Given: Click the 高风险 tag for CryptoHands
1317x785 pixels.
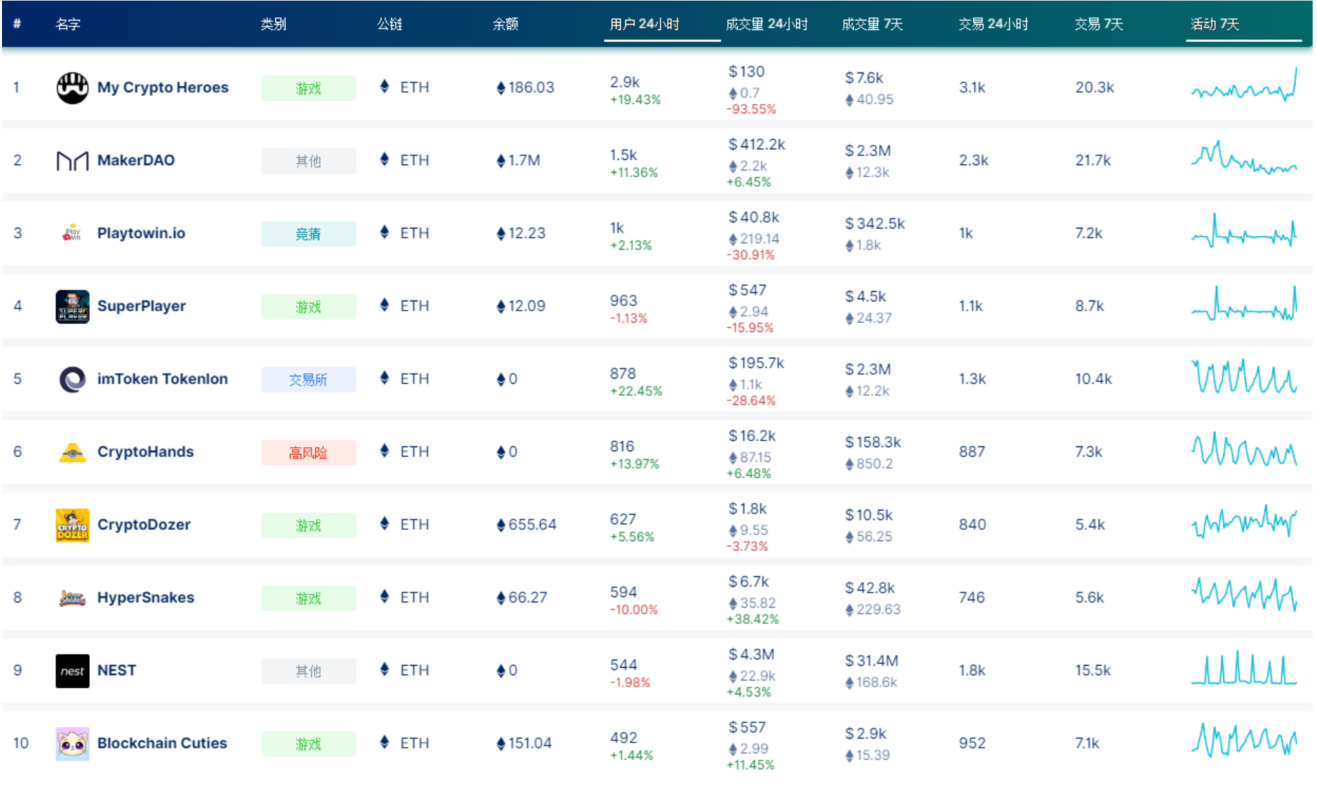Looking at the screenshot, I should (308, 453).
